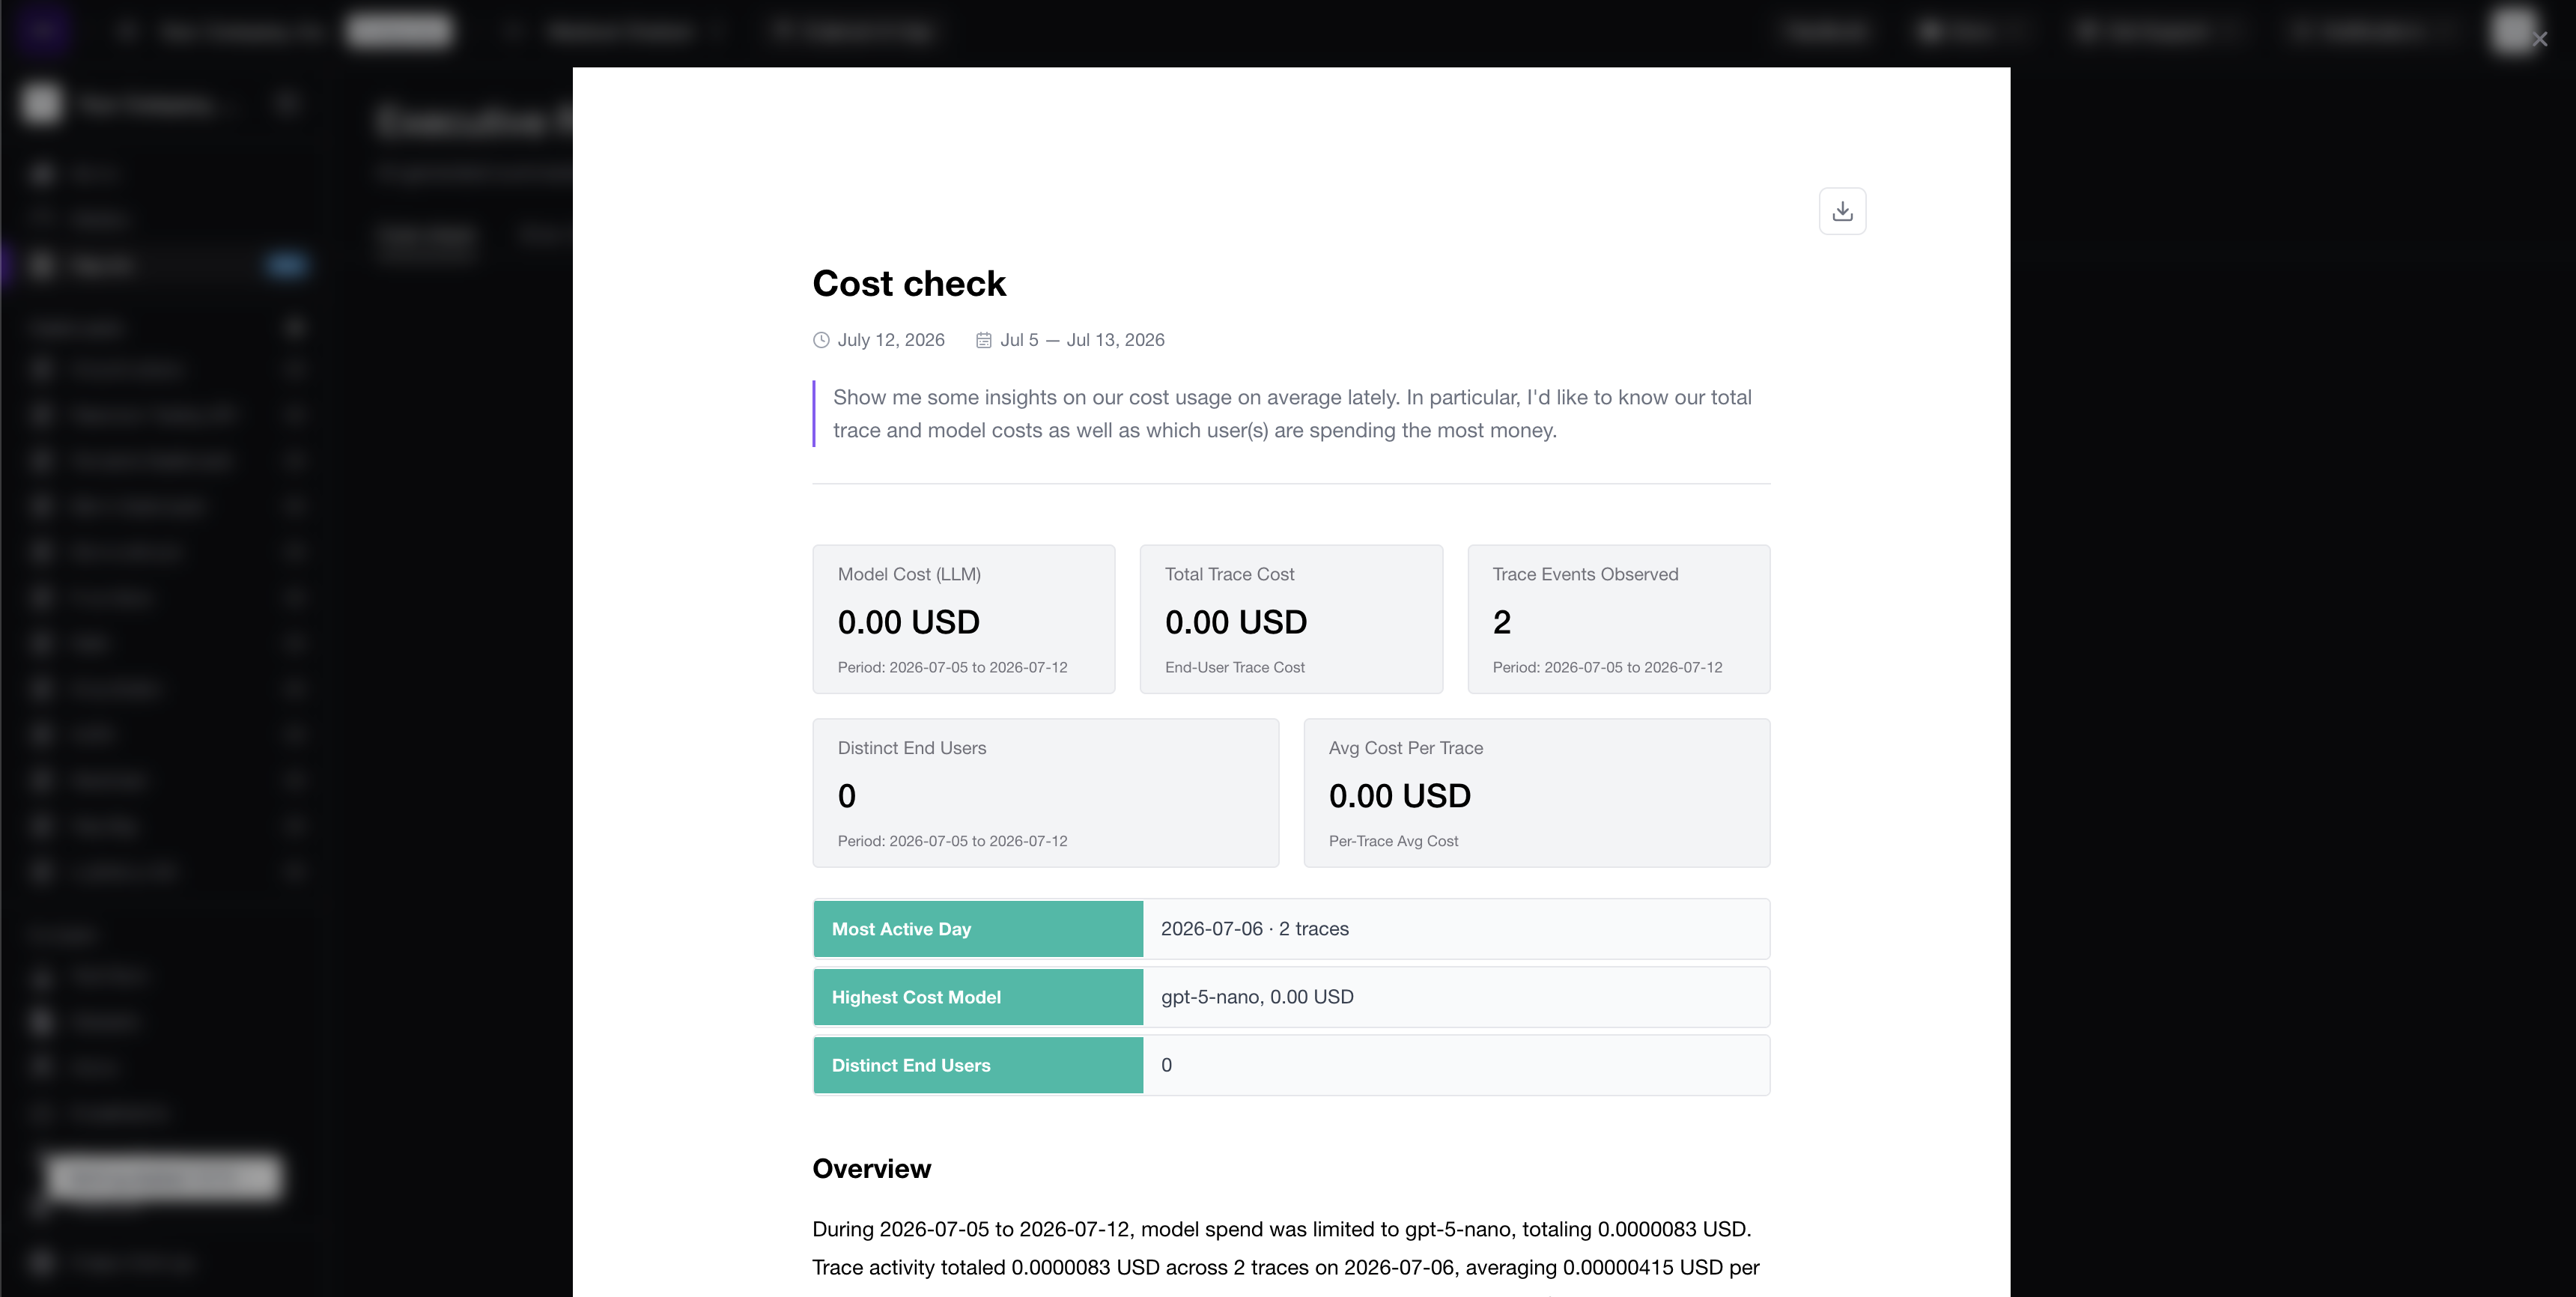Screen dimensions: 2576x1297
Task: Click the calendar icon beside Jul 5 — Jul 13
Action: click(984, 340)
